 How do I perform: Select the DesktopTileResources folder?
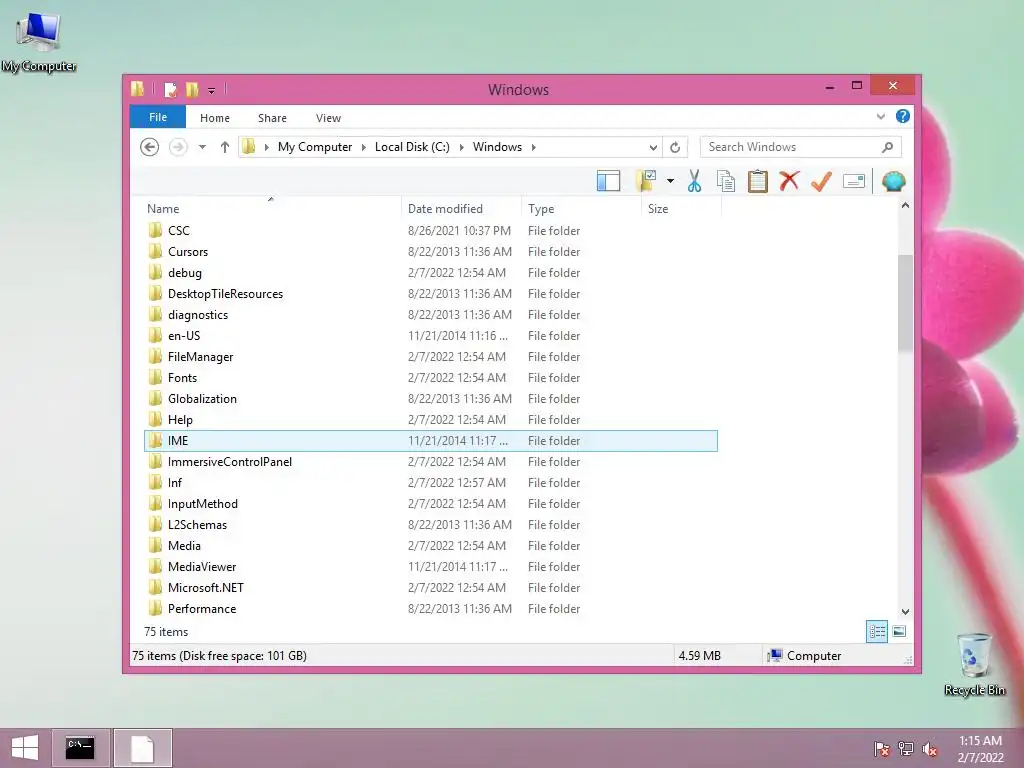pos(430,293)
